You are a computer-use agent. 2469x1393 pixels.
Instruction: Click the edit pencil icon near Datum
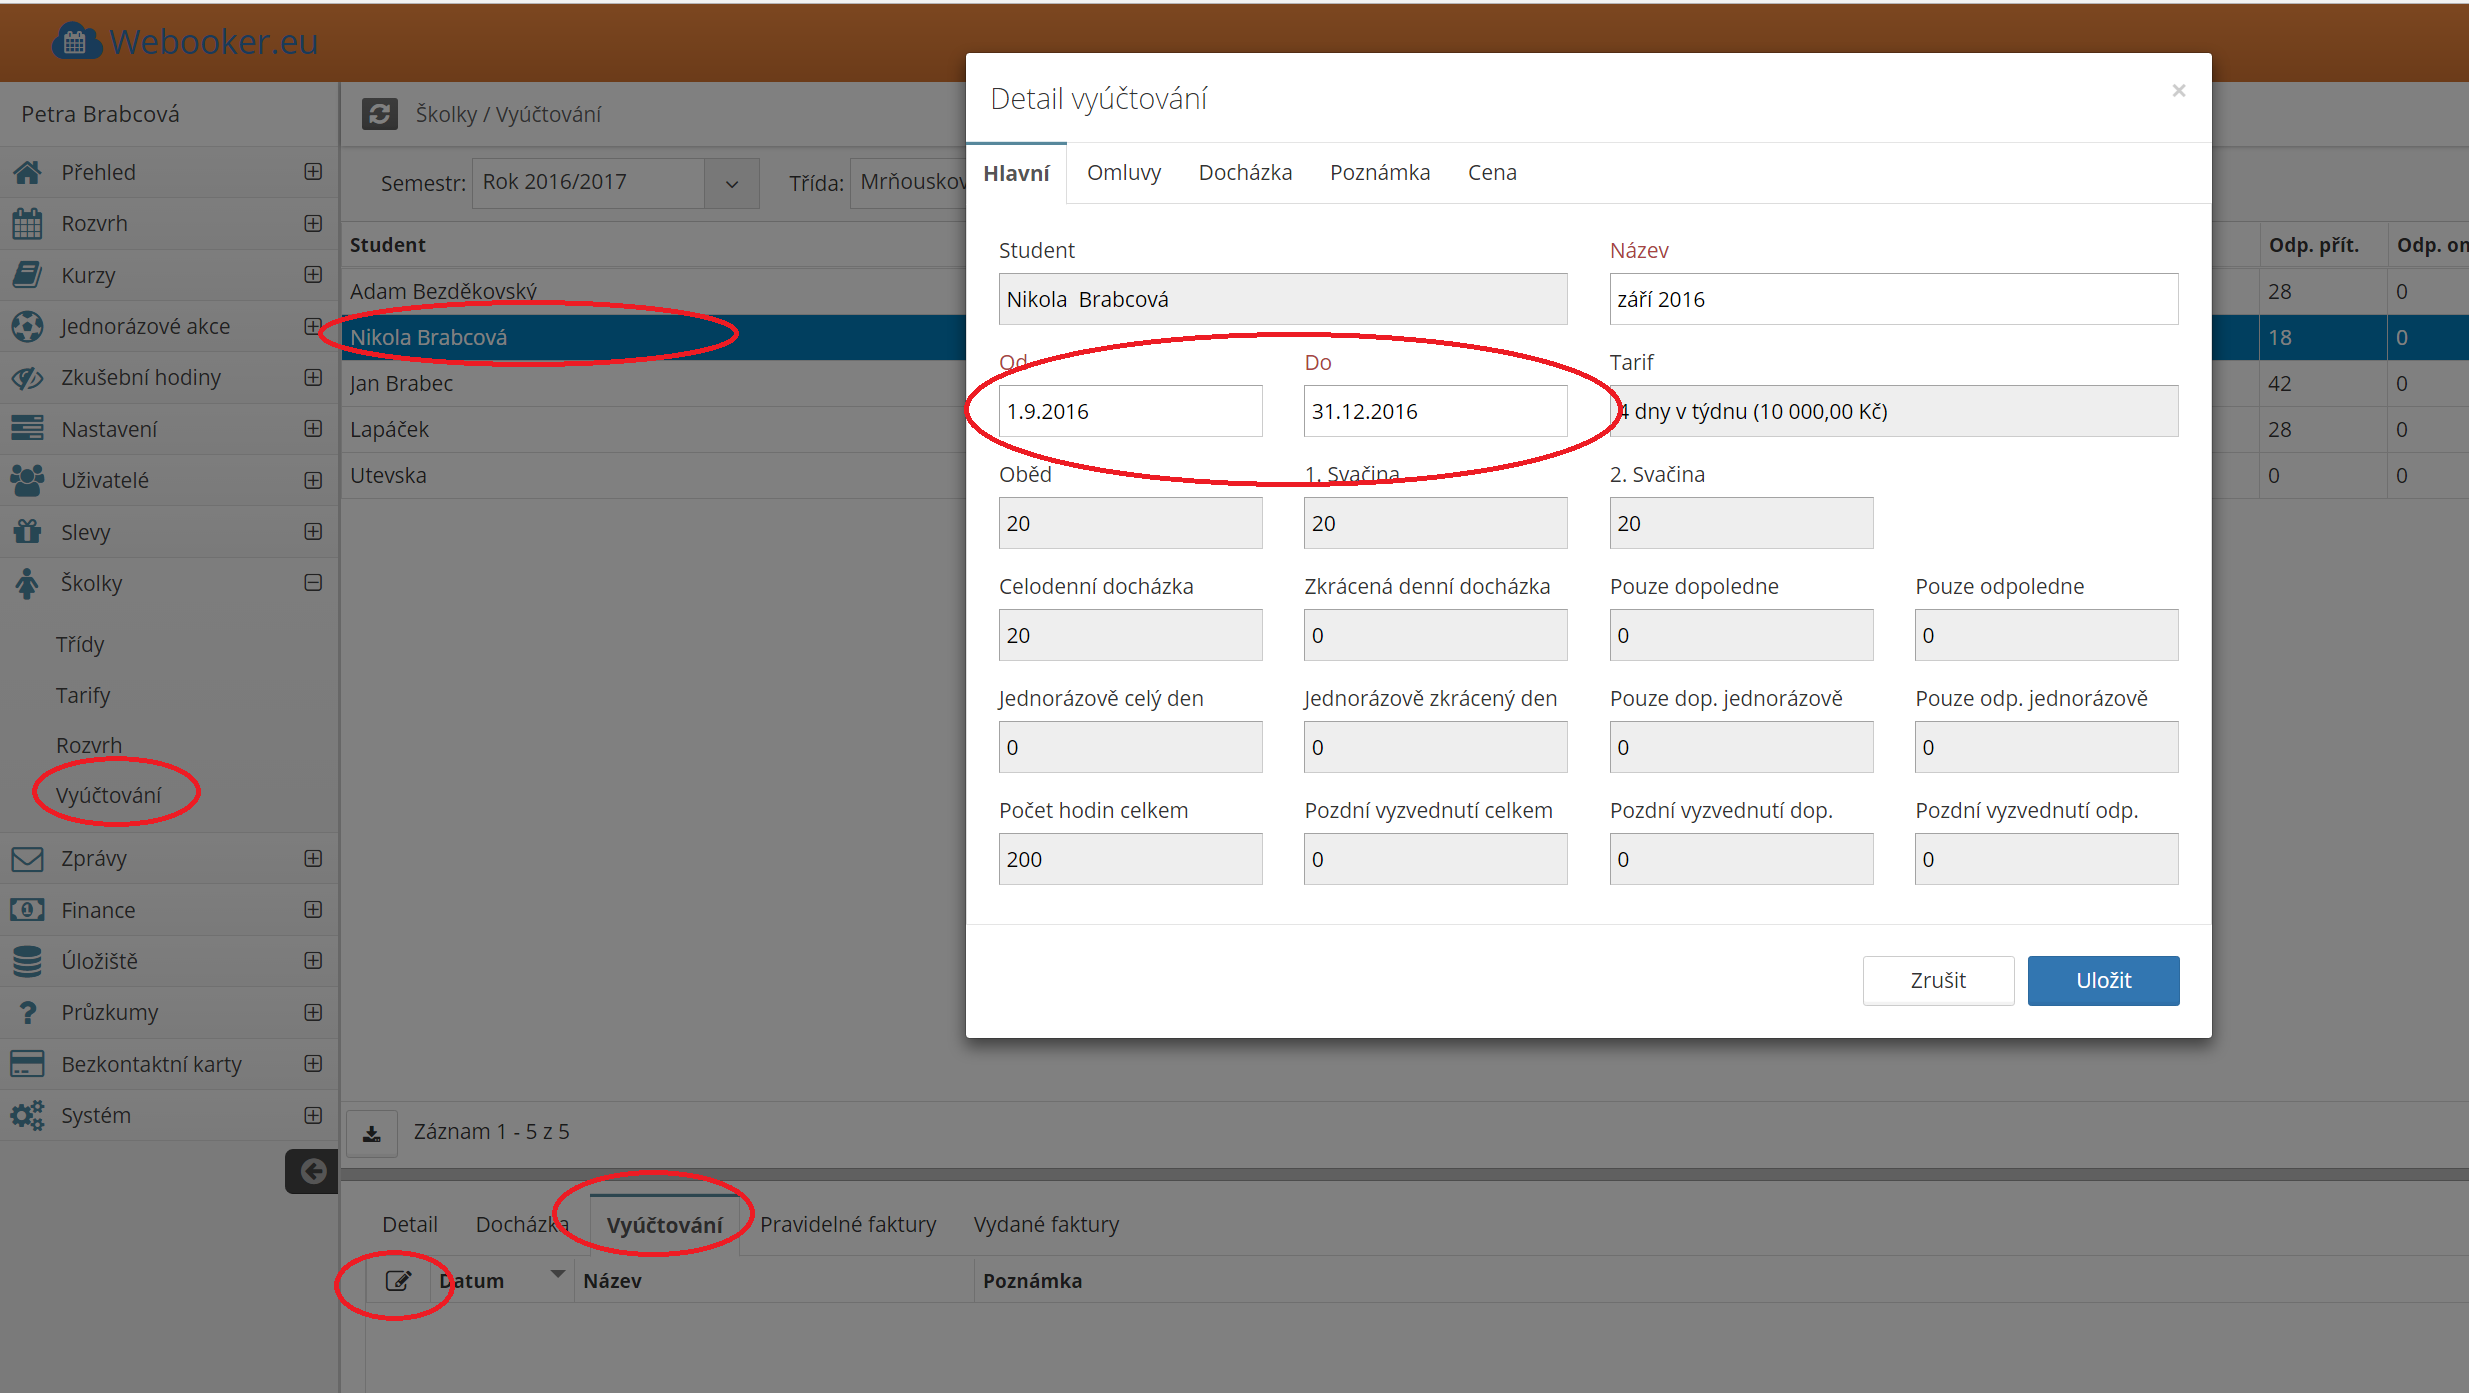point(398,1281)
